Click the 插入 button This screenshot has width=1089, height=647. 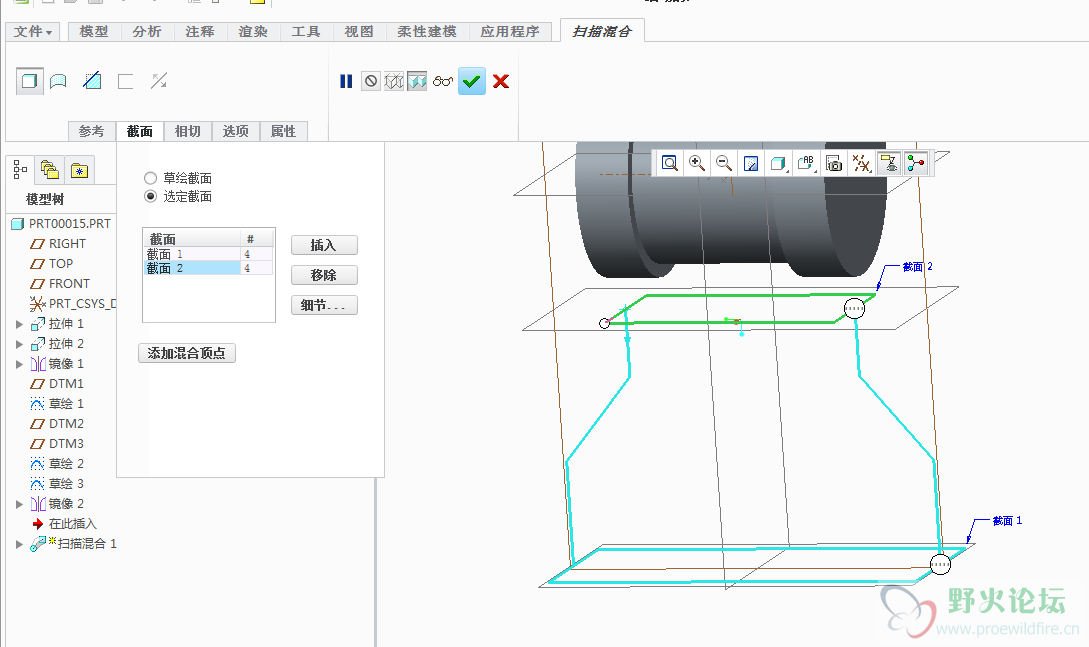click(x=324, y=245)
